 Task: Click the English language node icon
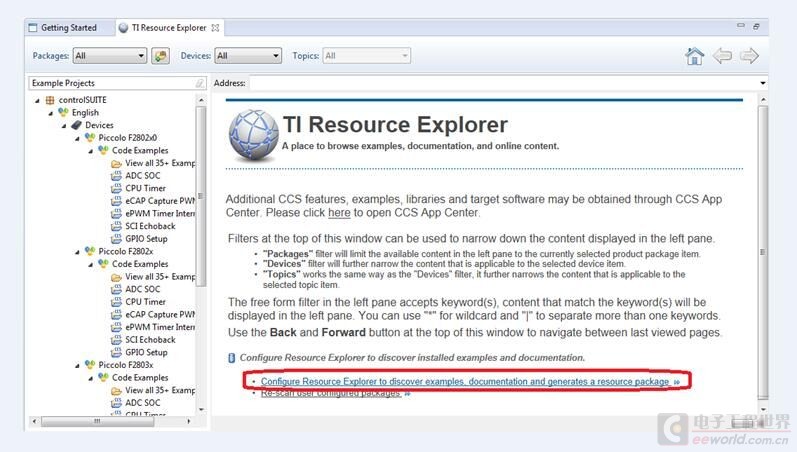[x=63, y=112]
